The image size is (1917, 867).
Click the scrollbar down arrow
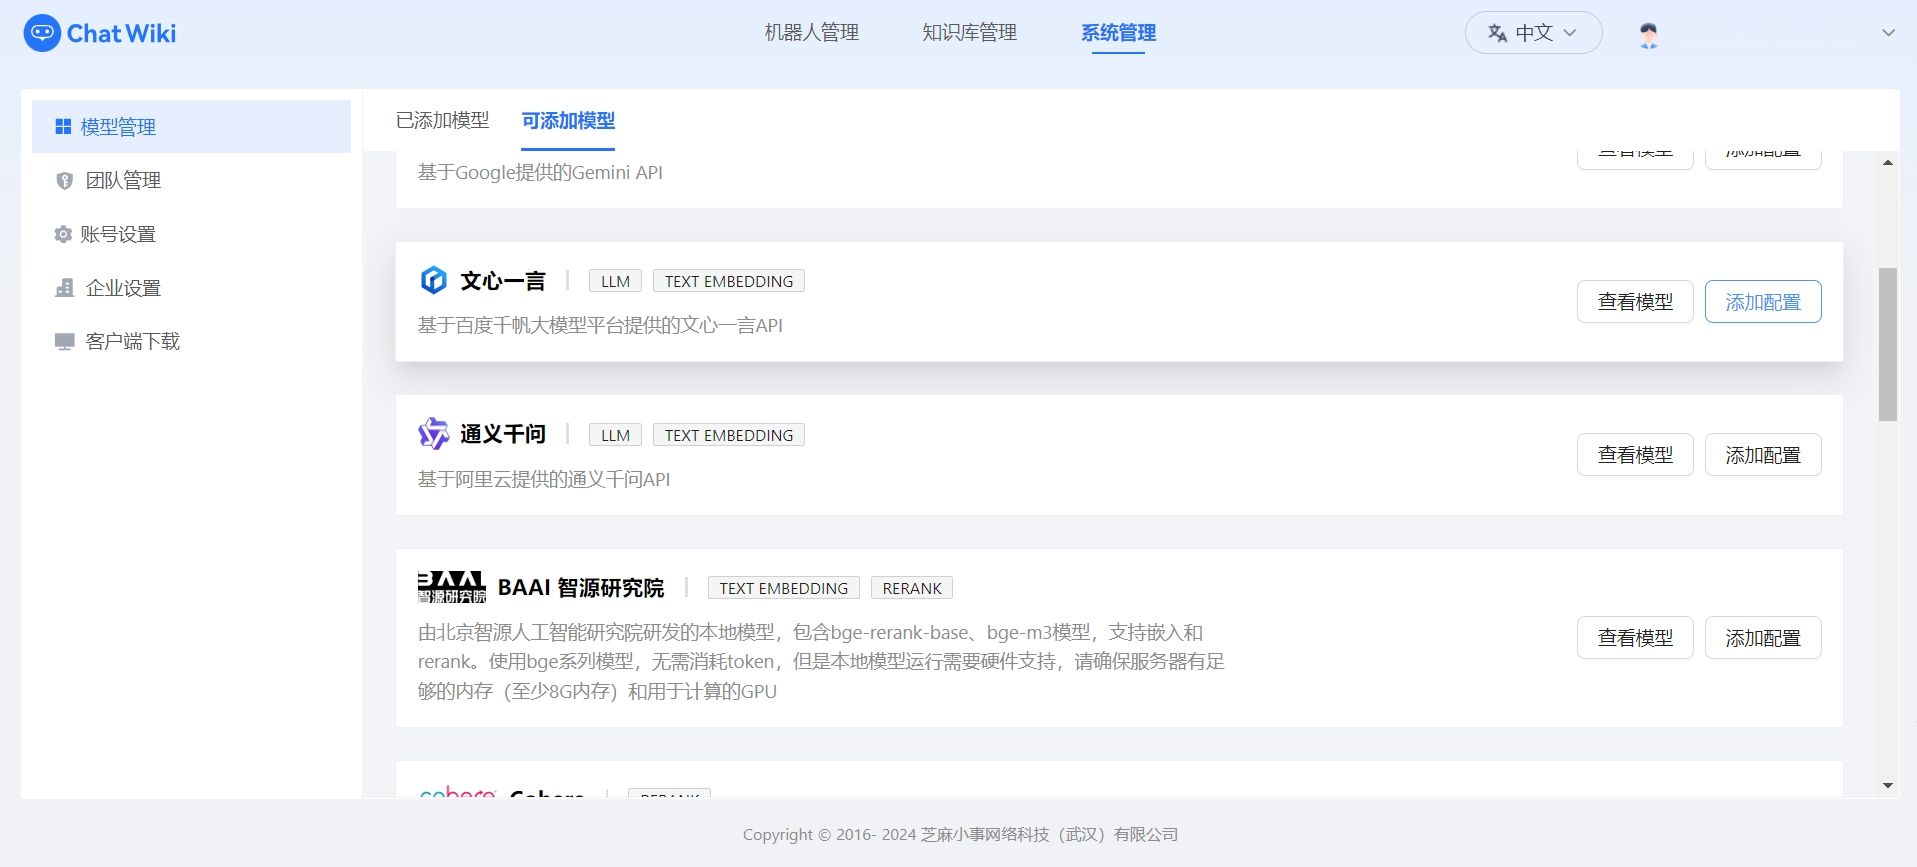[x=1888, y=785]
